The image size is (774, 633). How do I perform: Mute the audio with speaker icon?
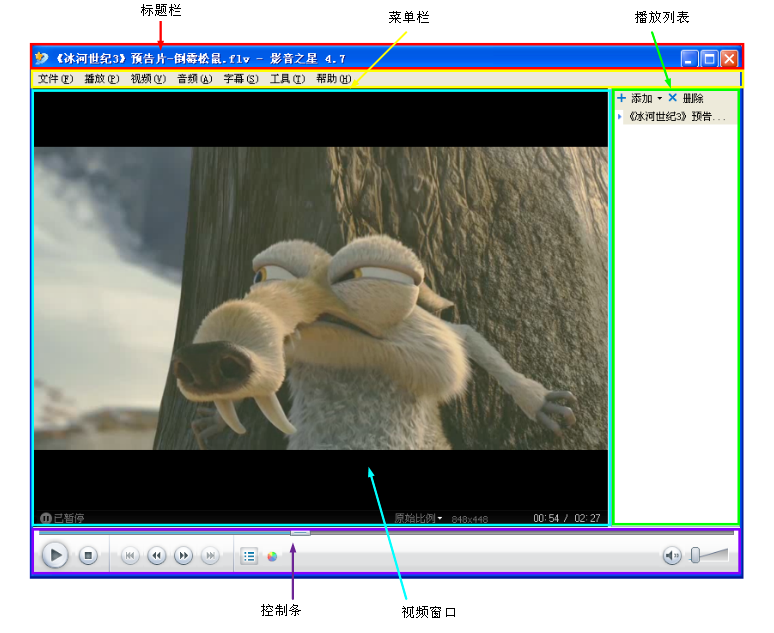coord(672,555)
